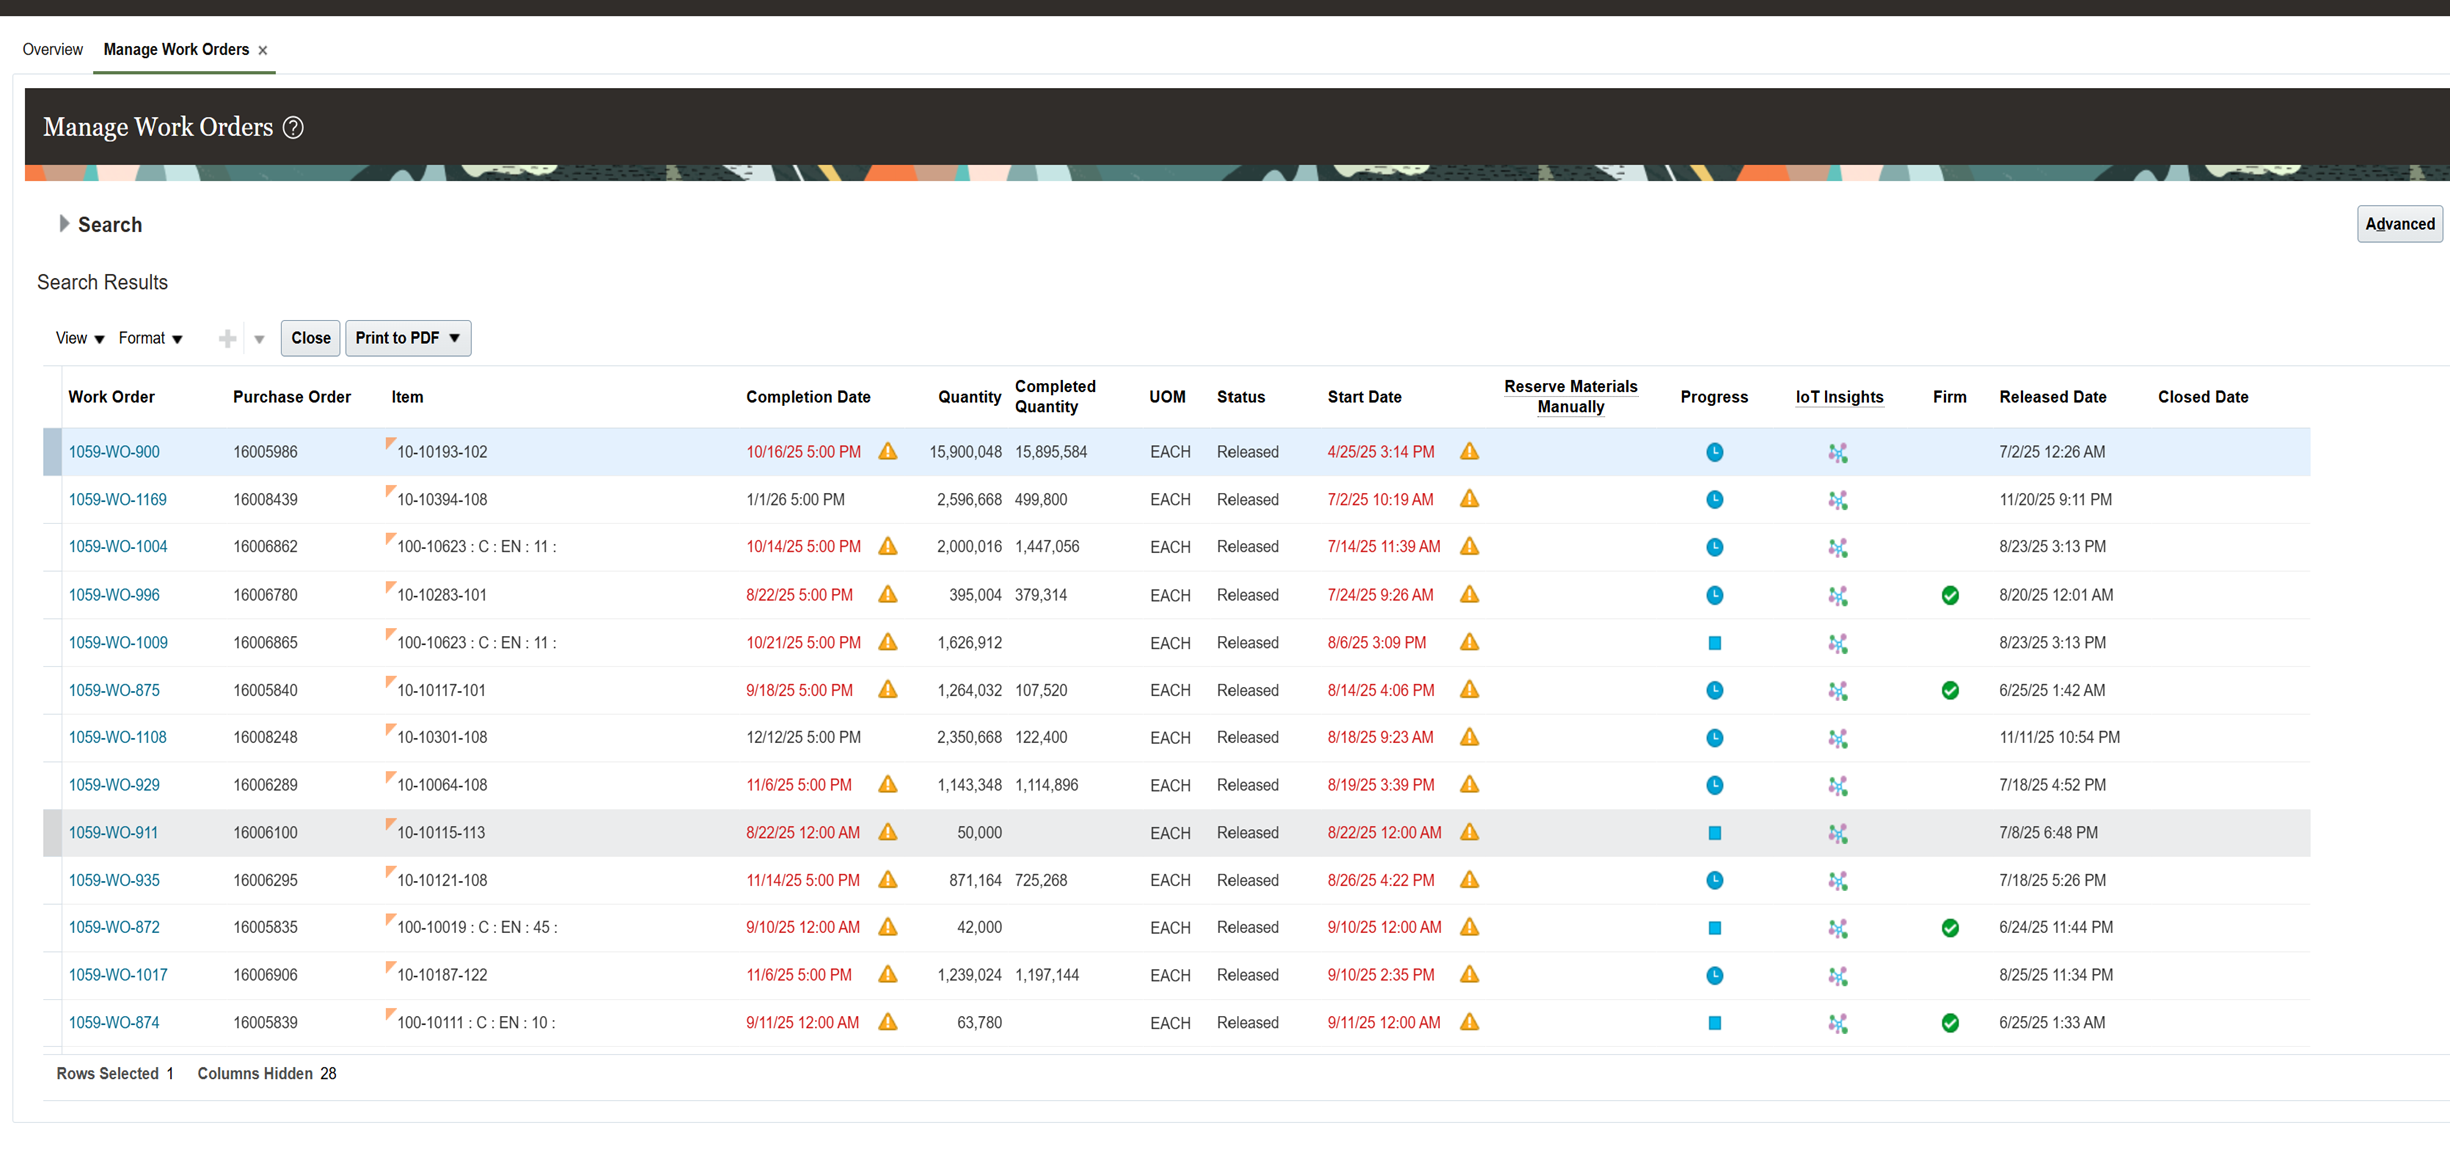The image size is (2450, 1156).
Task: Click IoT Insights icon for 1059-WO-874
Action: pos(1838,1023)
